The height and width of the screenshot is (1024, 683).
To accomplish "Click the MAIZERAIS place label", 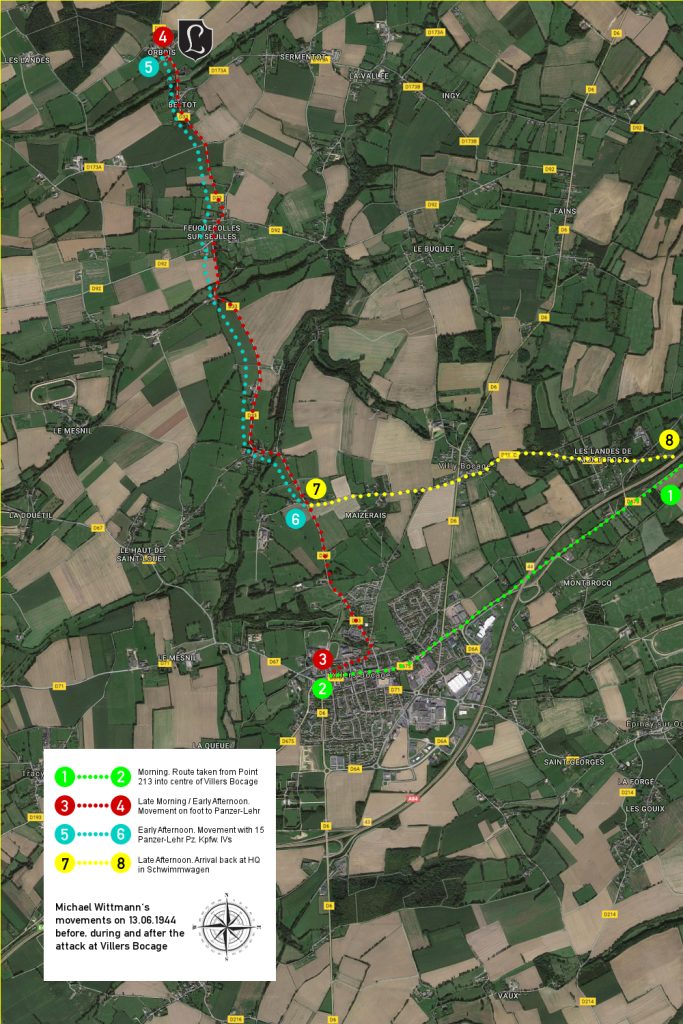I will (365, 515).
